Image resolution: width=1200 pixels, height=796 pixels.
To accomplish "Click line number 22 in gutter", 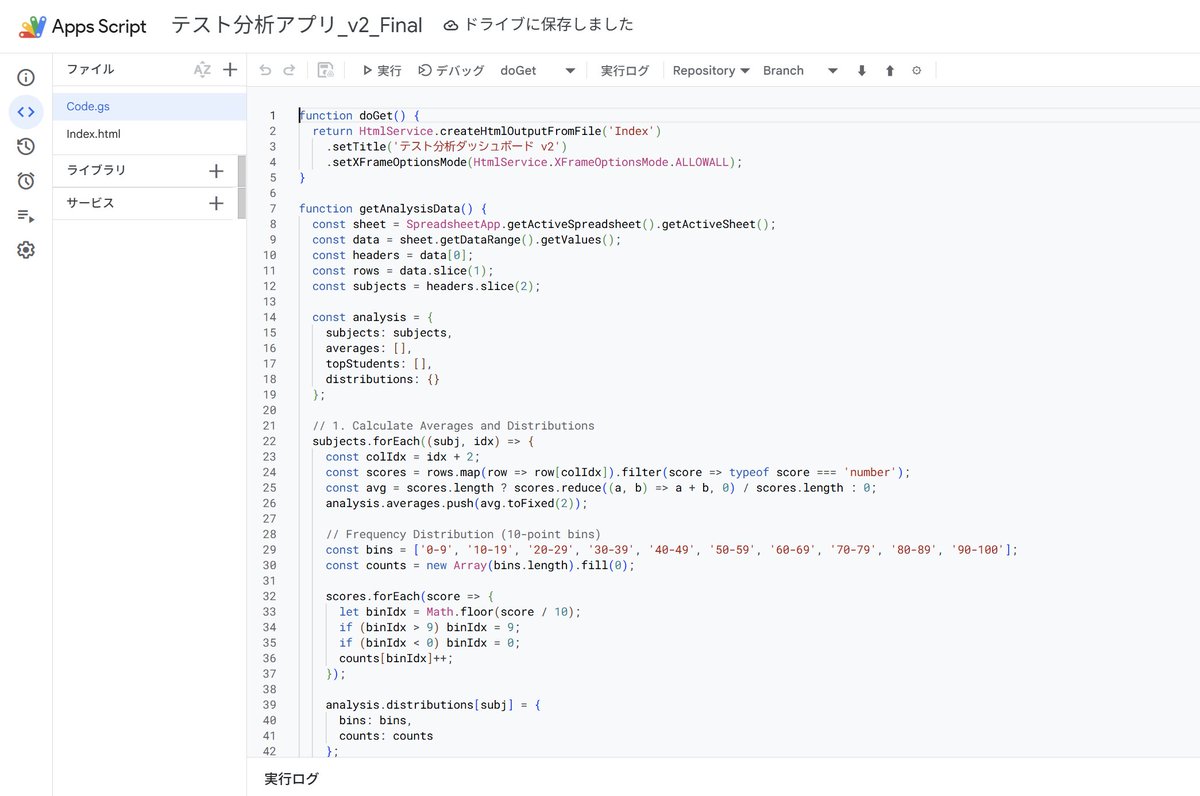I will pos(269,441).
